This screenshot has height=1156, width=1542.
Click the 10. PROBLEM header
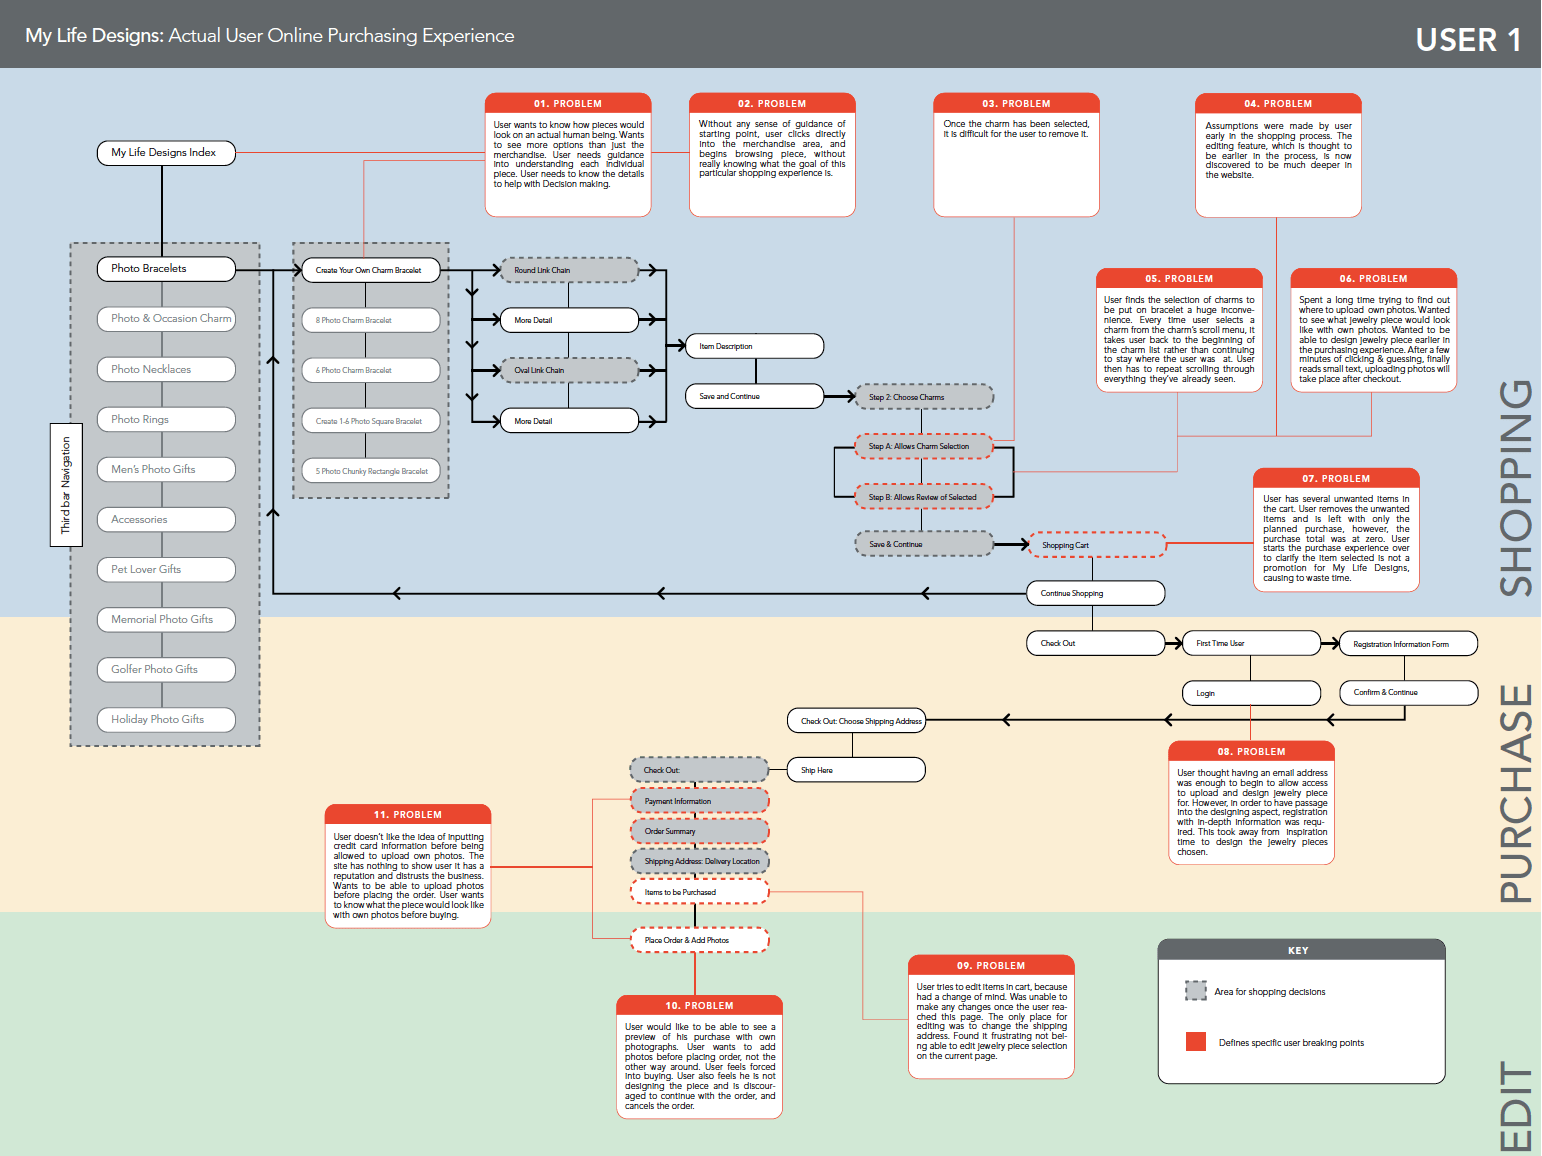pyautogui.click(x=699, y=1006)
